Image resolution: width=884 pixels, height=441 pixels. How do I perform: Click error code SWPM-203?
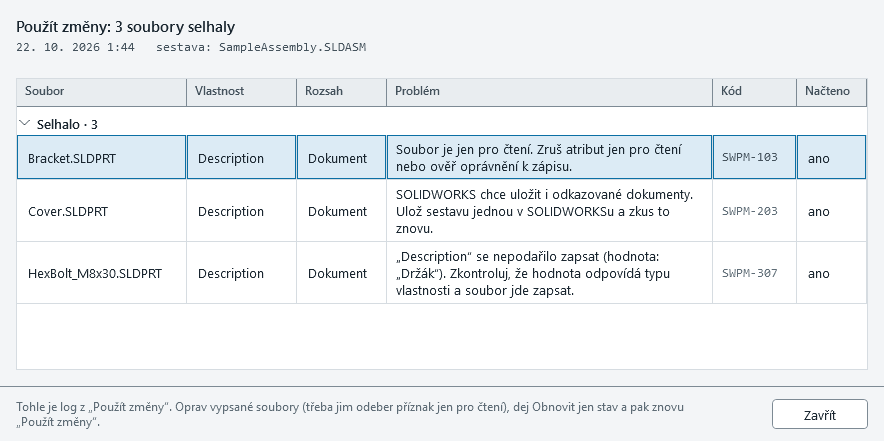click(749, 211)
